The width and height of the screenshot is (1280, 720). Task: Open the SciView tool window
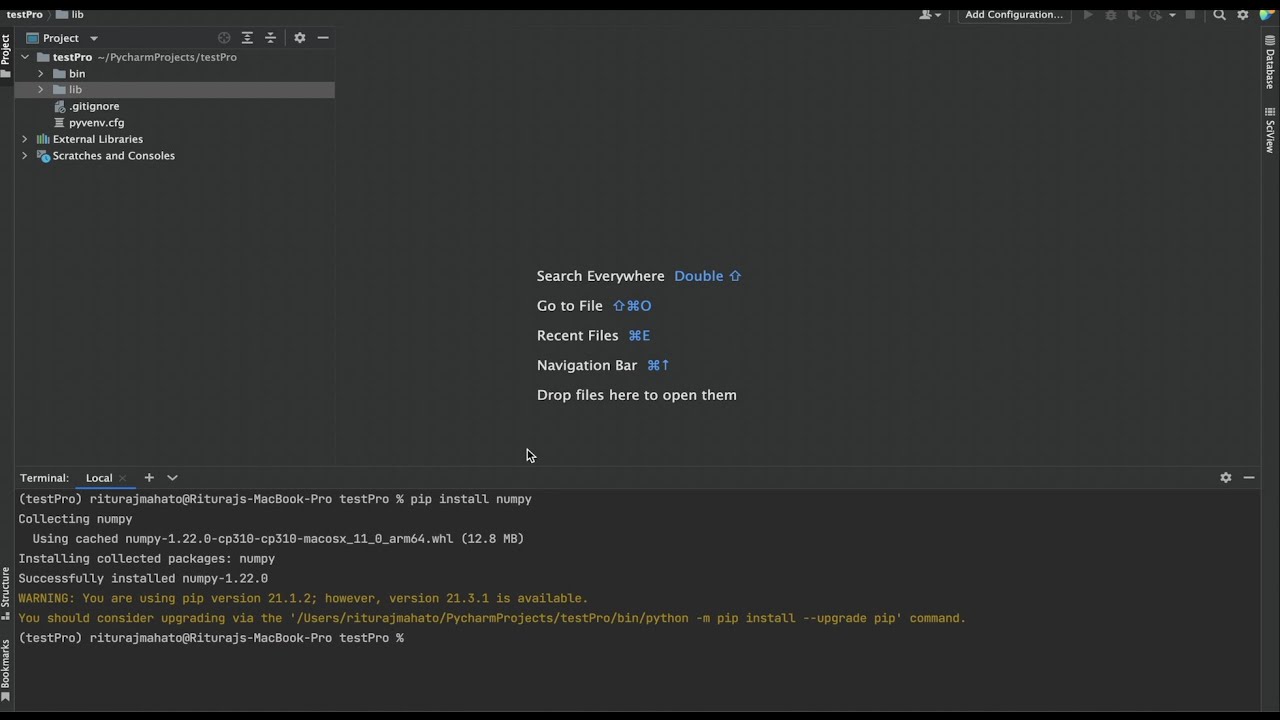(1270, 130)
